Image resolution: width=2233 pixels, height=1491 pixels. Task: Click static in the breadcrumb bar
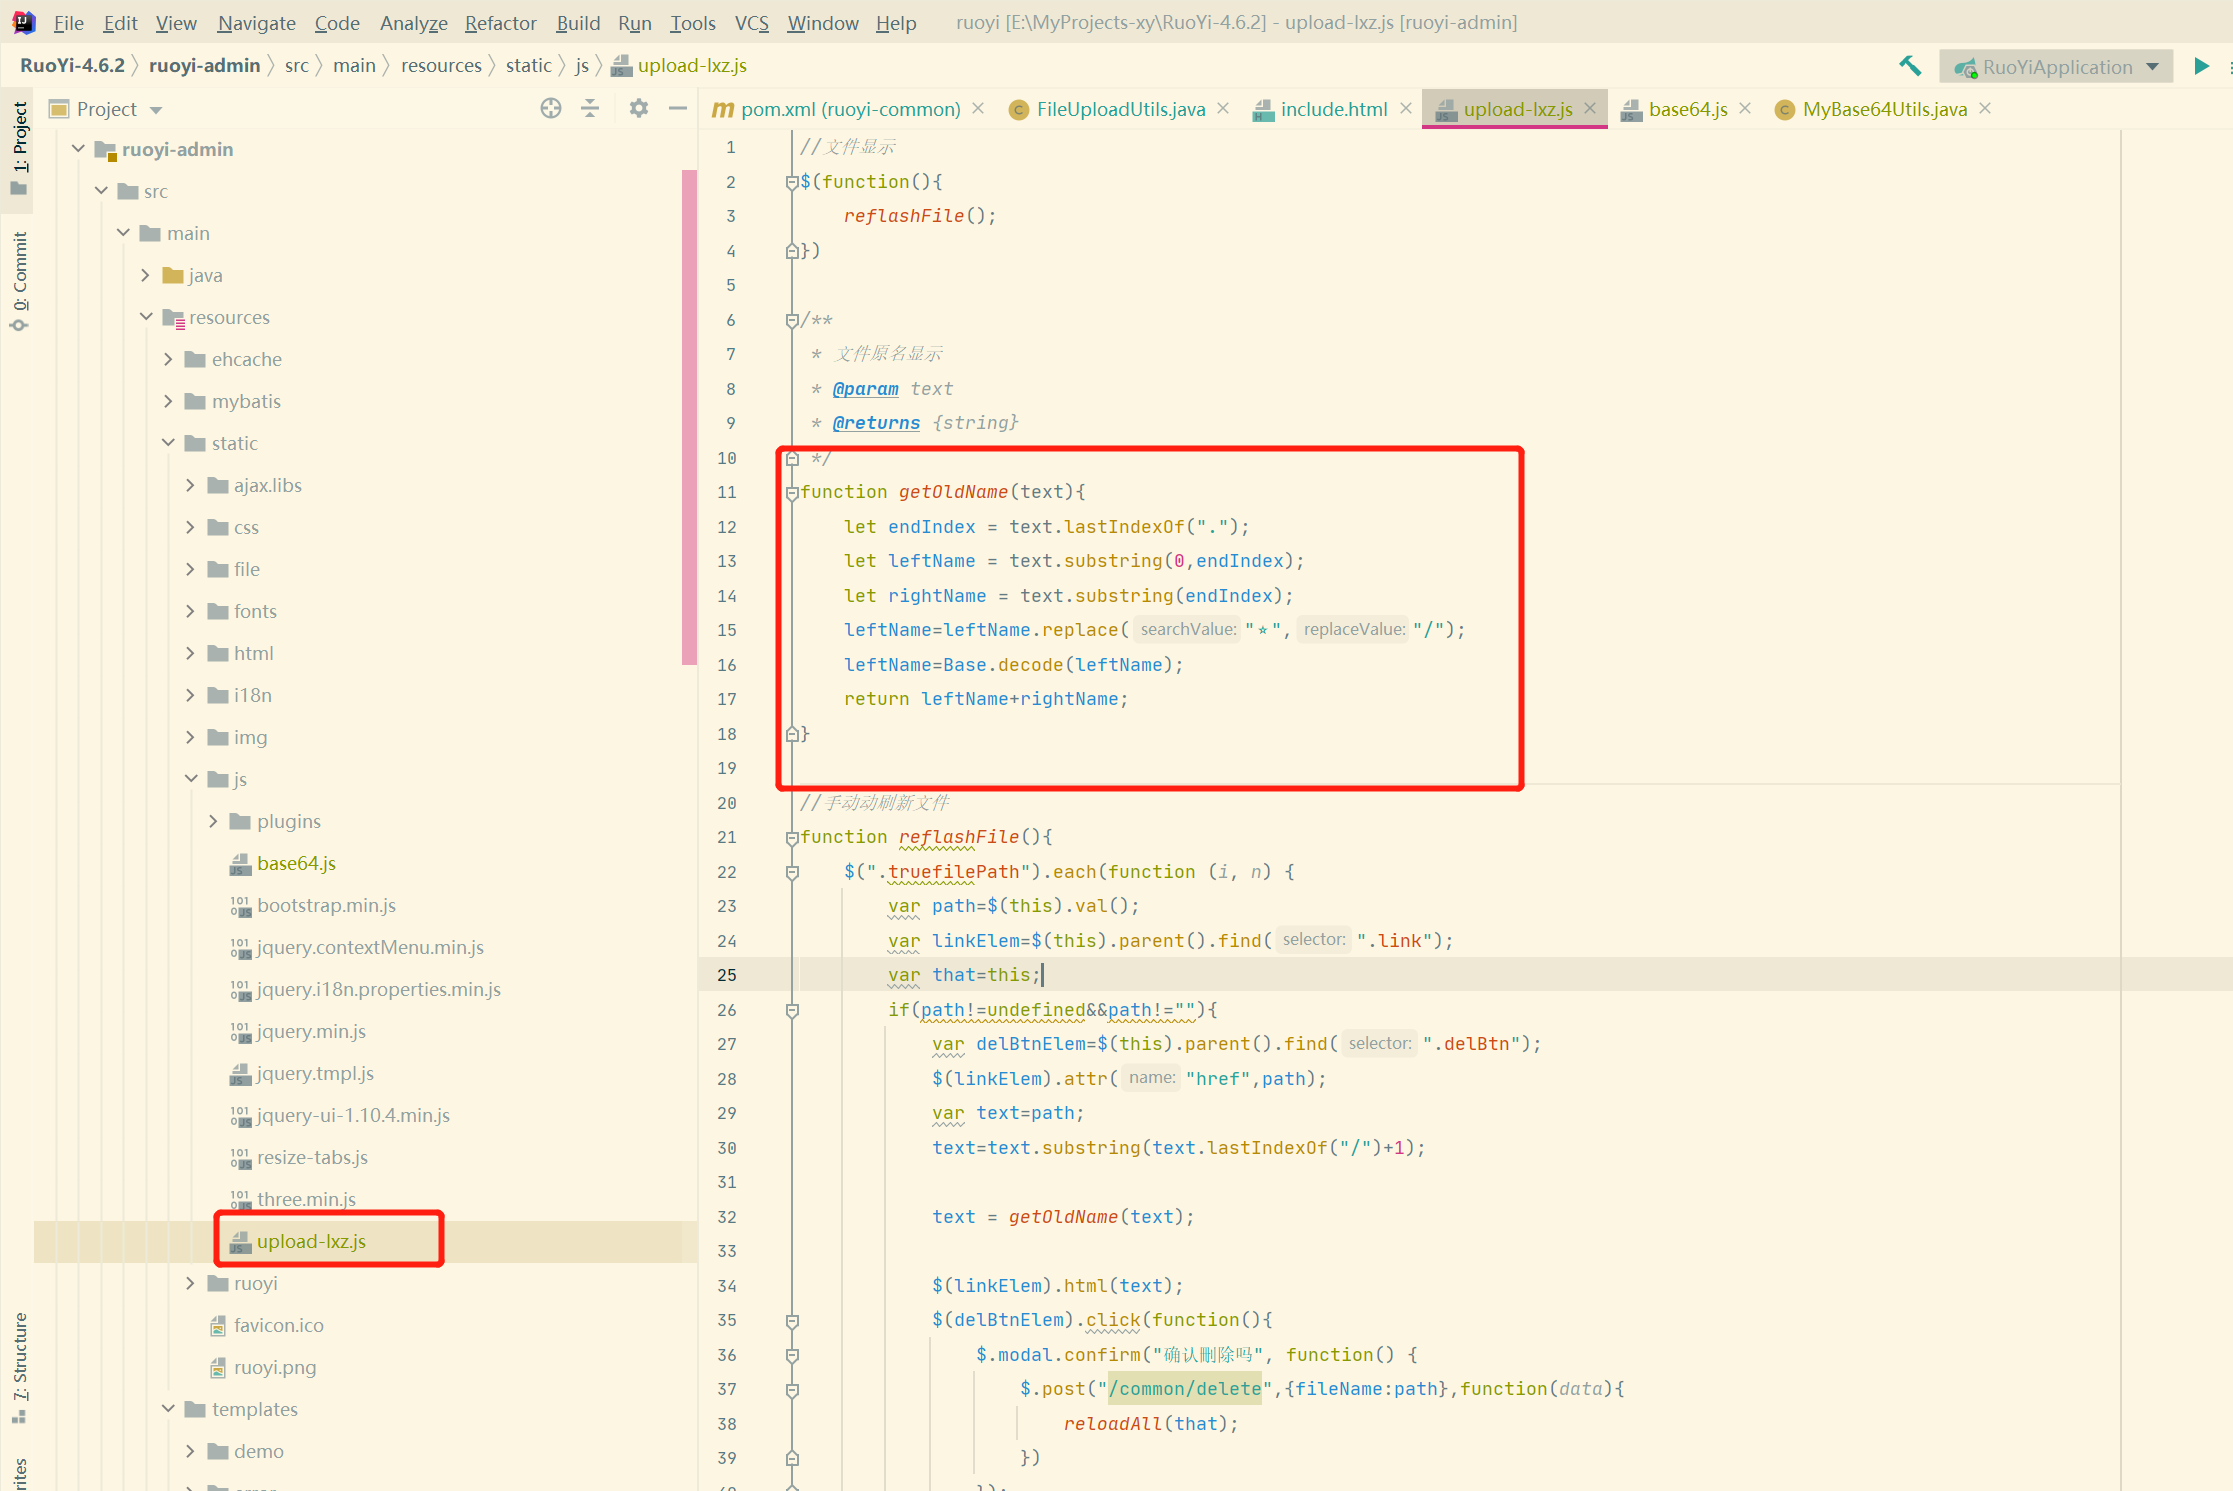(x=528, y=65)
